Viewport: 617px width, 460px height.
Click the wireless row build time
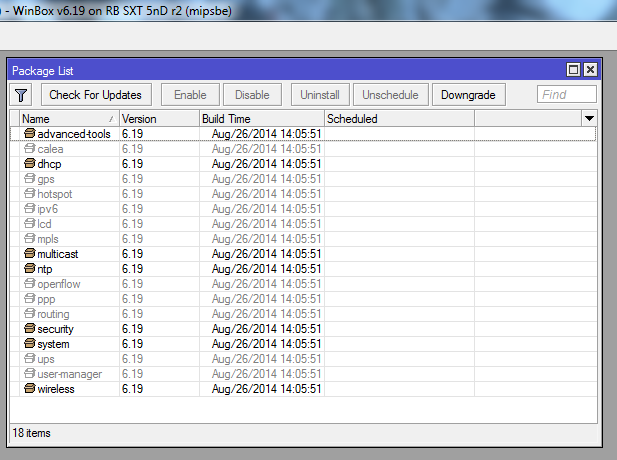pyautogui.click(x=266, y=389)
